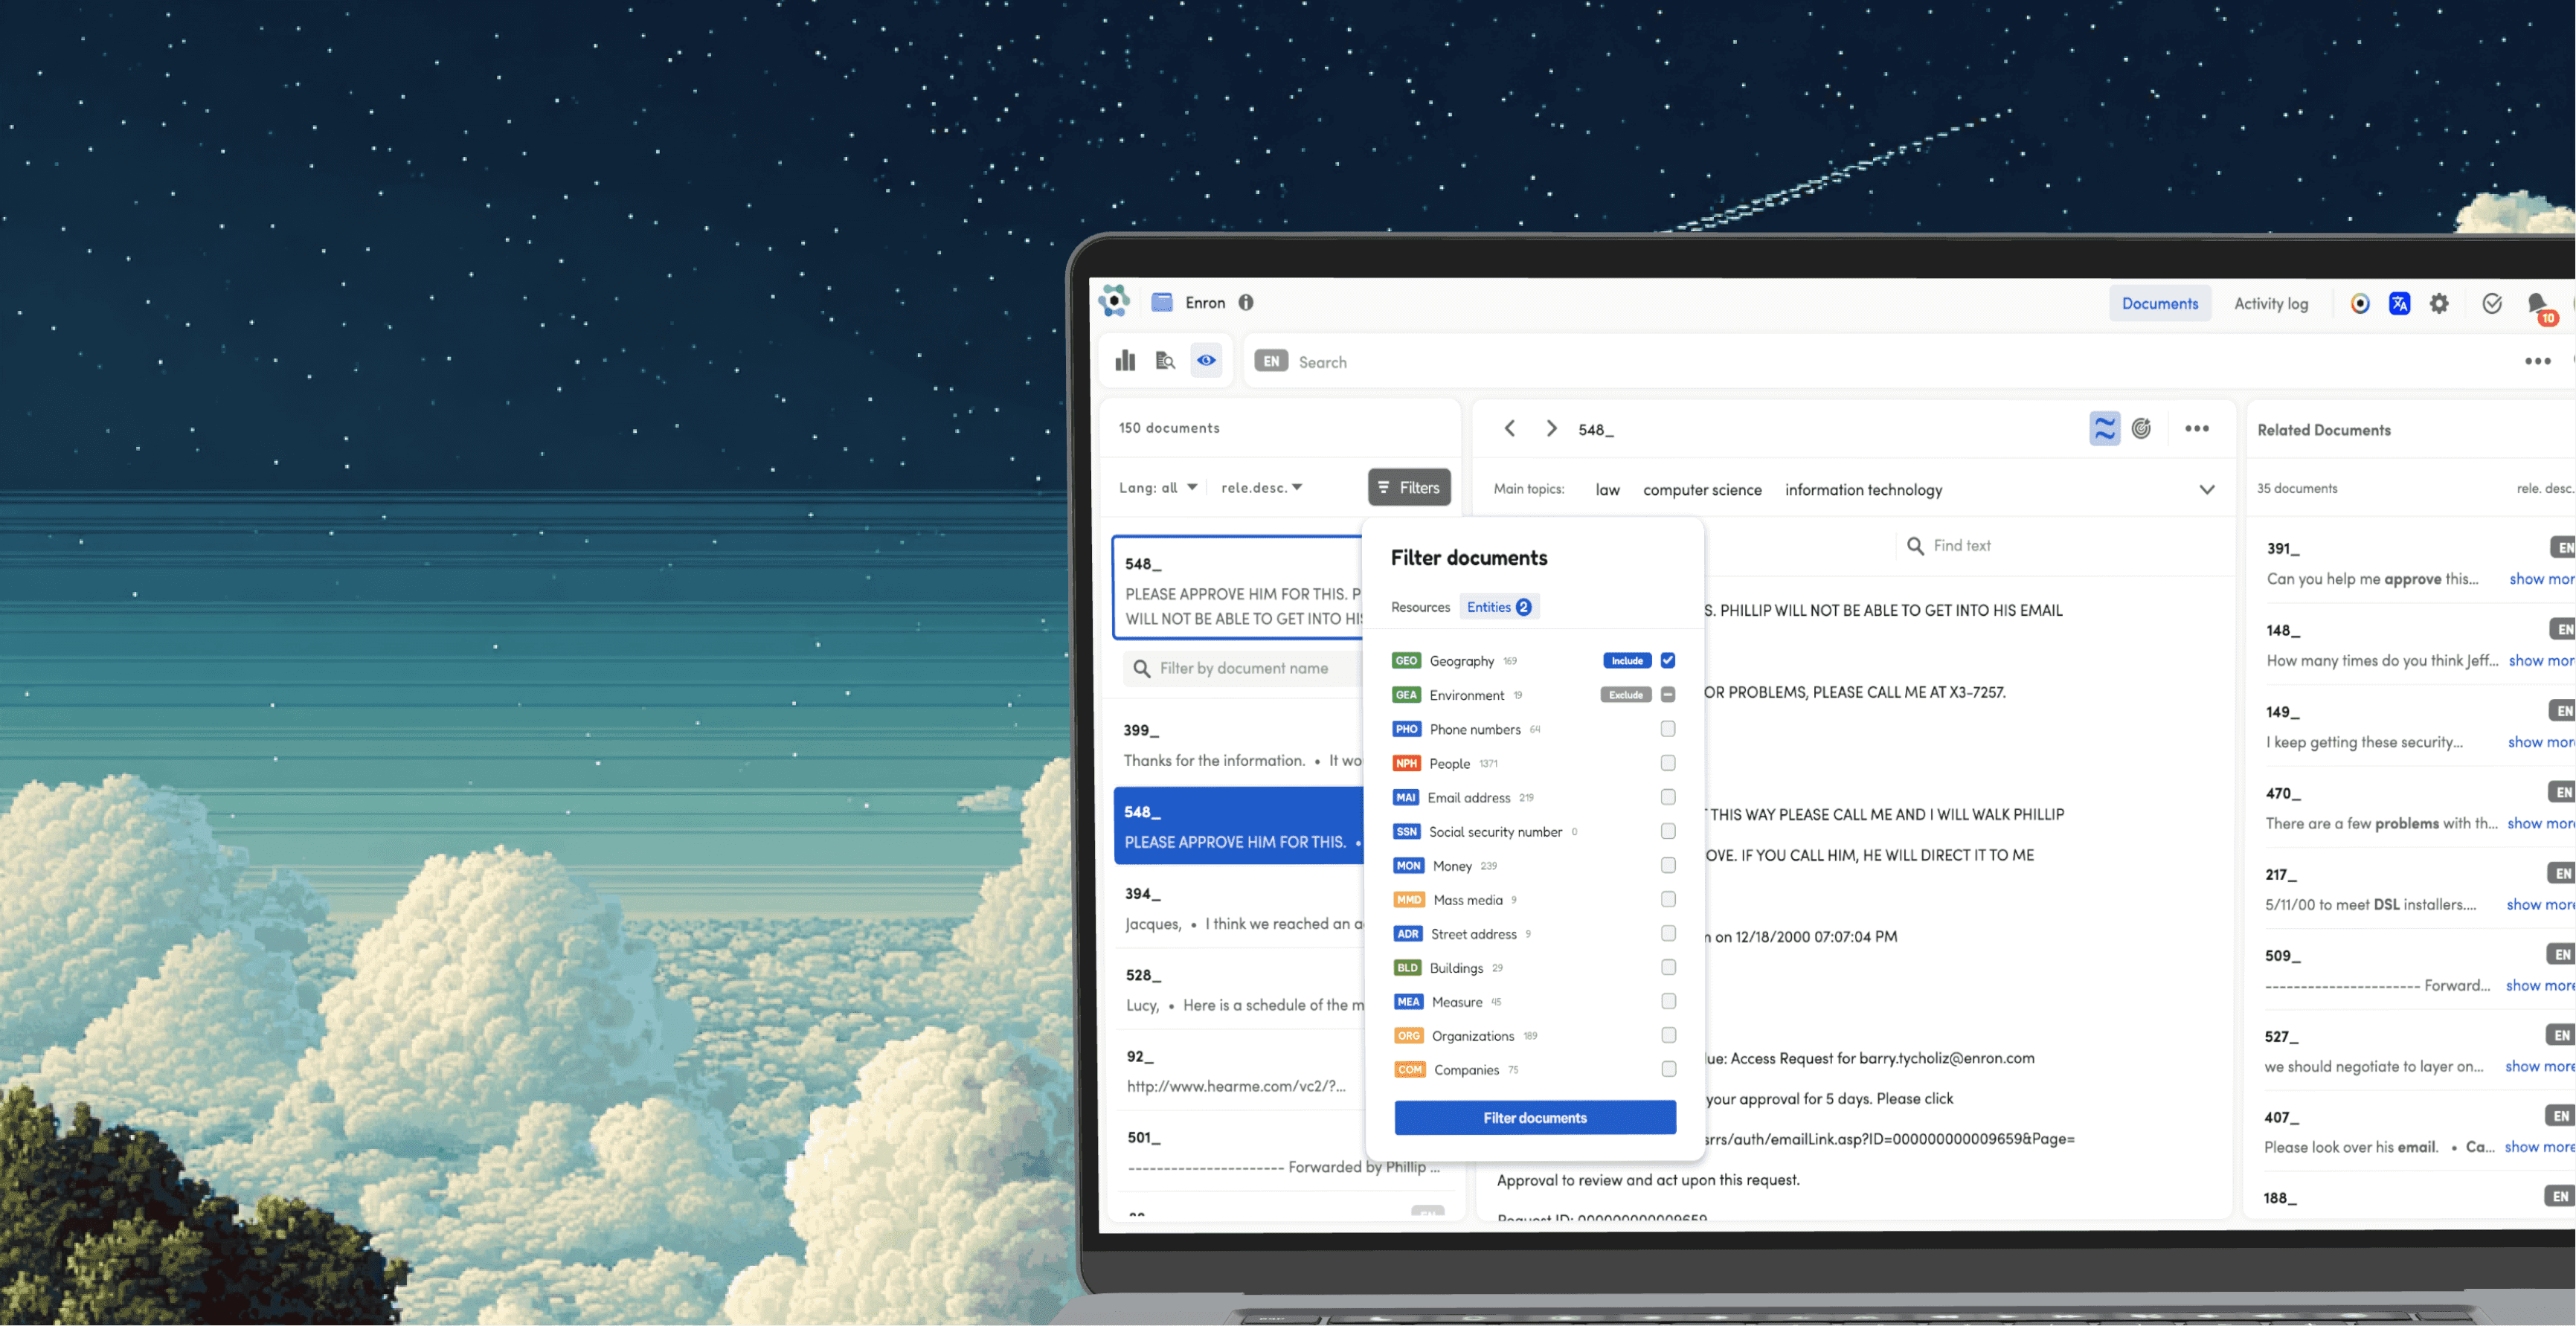This screenshot has width=2576, height=1326.
Task: Toggle the eye view icon
Action: point(1206,361)
